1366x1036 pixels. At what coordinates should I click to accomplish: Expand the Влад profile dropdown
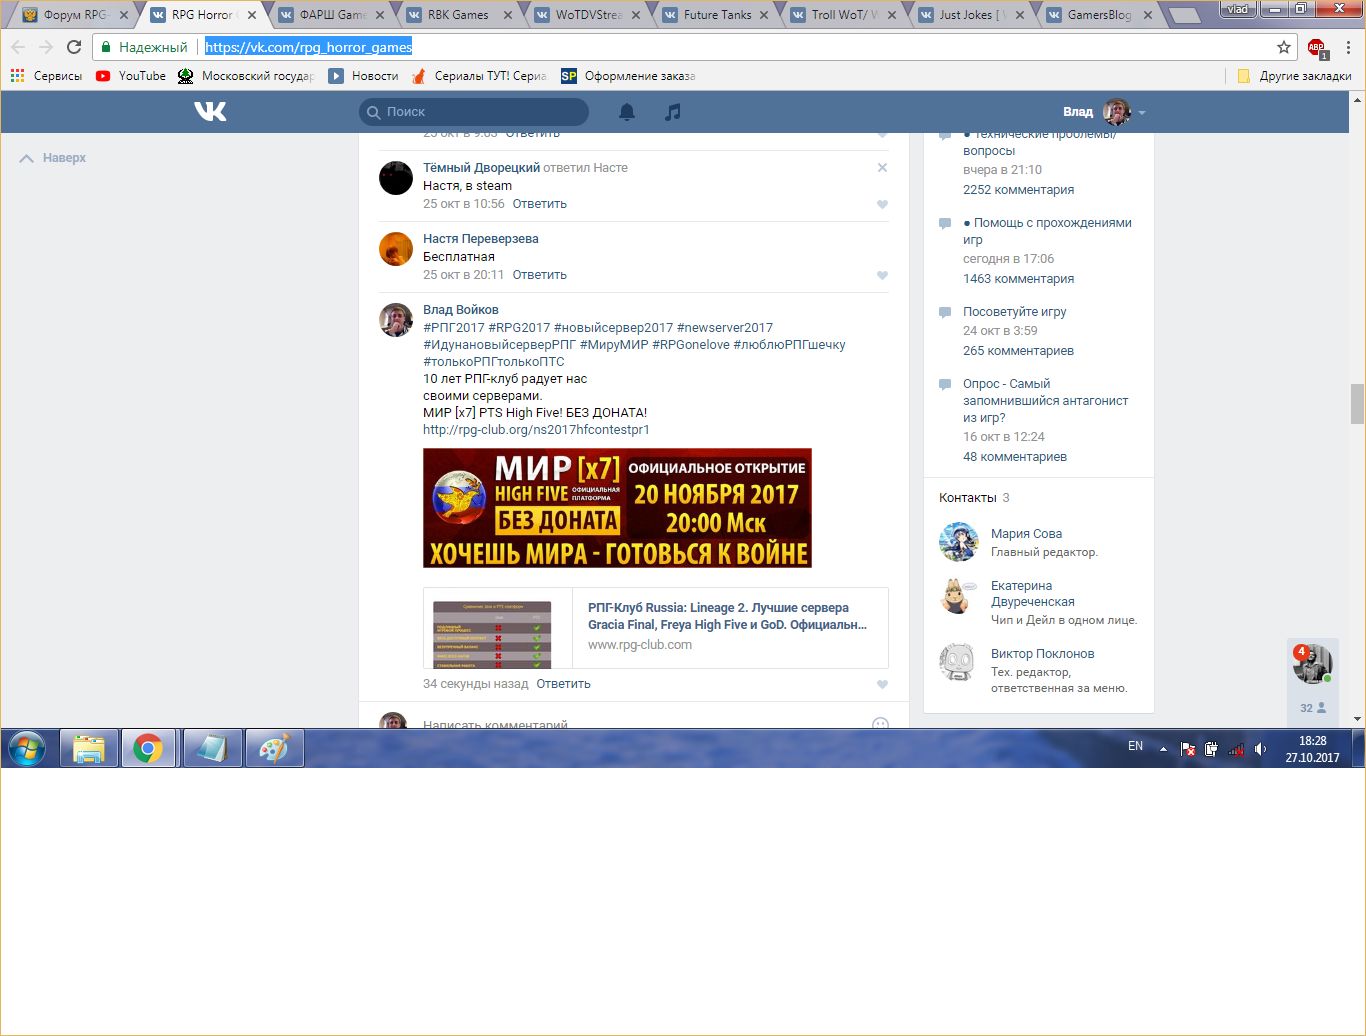coord(1104,112)
